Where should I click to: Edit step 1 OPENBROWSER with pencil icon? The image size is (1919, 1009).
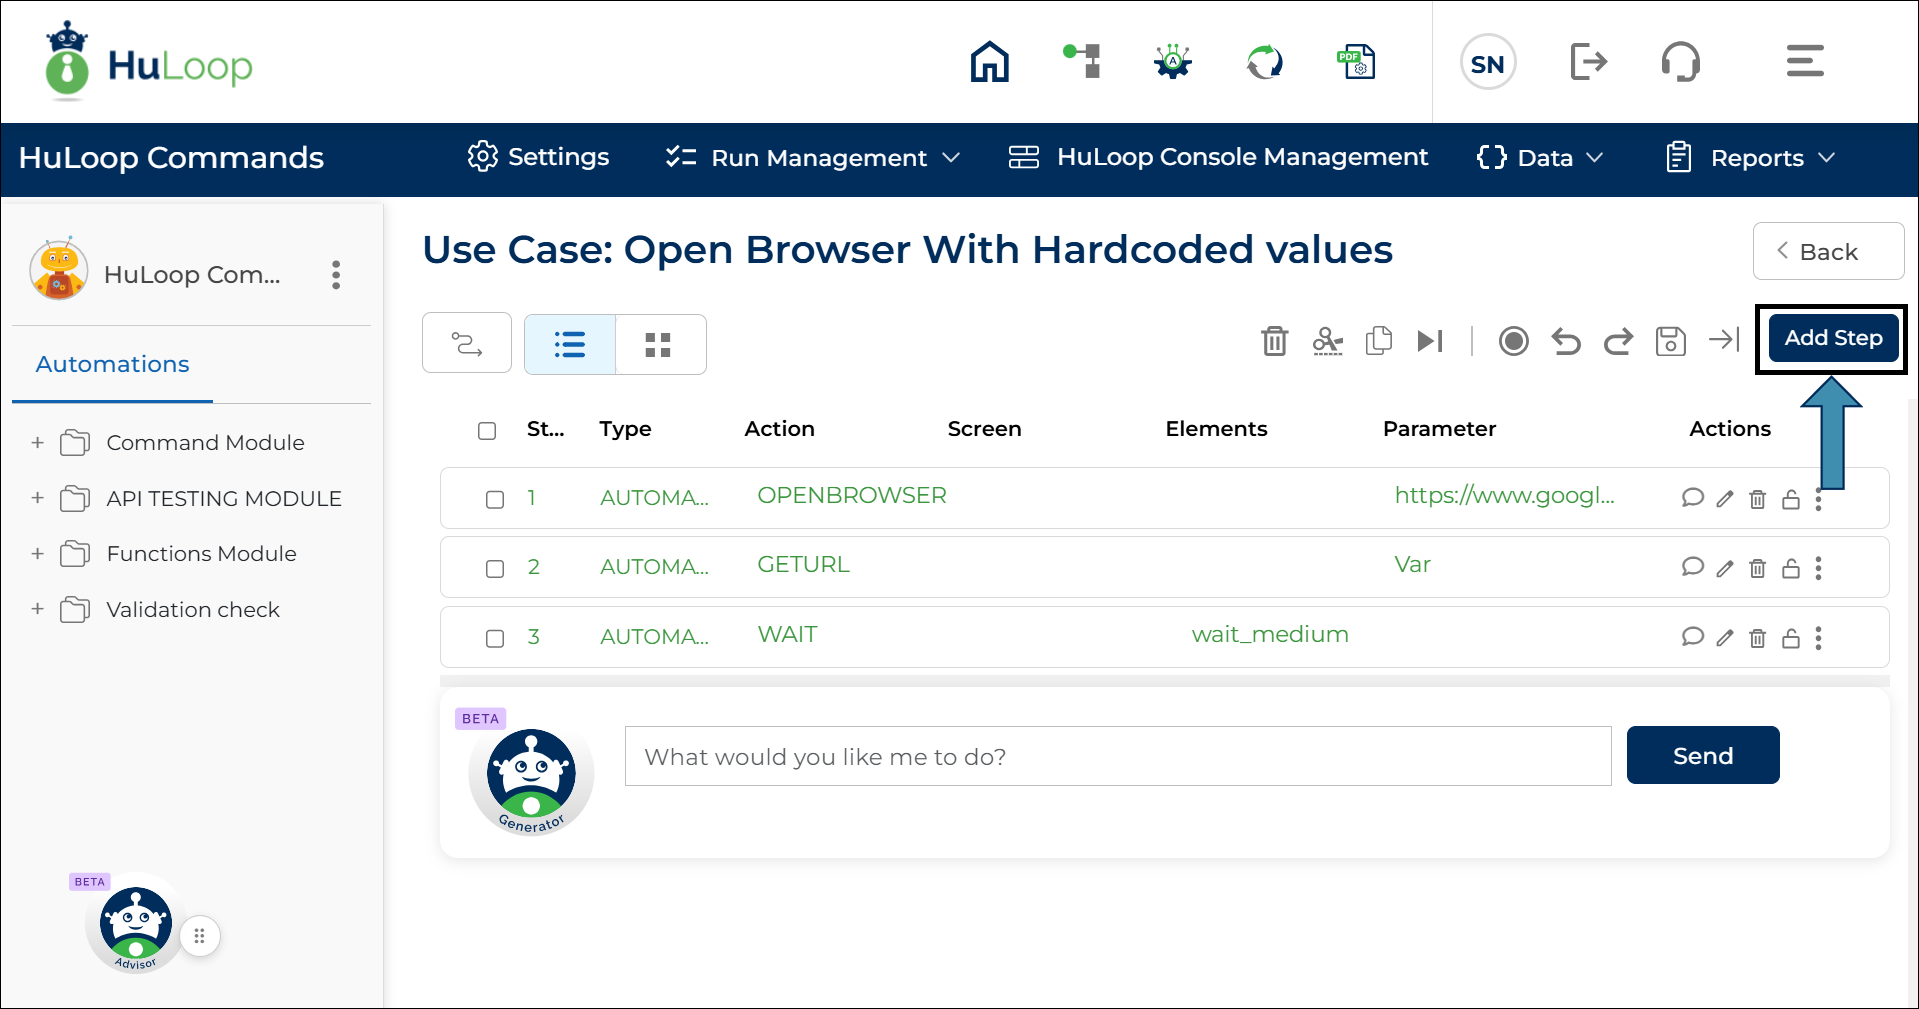(x=1724, y=499)
